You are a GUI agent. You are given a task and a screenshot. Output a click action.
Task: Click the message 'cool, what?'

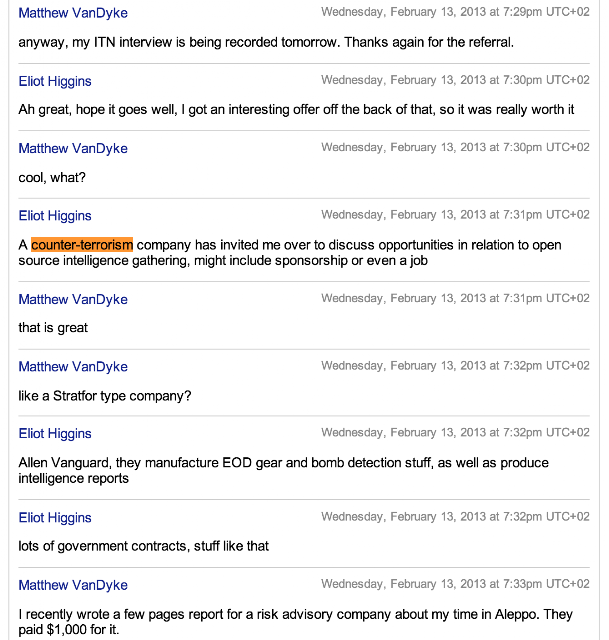(52, 178)
